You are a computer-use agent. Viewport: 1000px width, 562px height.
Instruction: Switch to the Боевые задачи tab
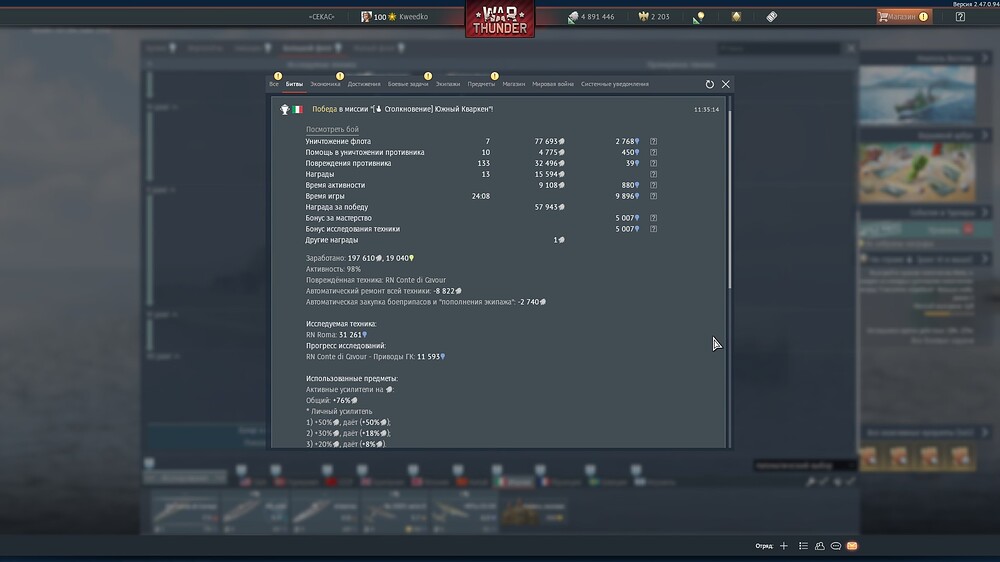point(408,84)
